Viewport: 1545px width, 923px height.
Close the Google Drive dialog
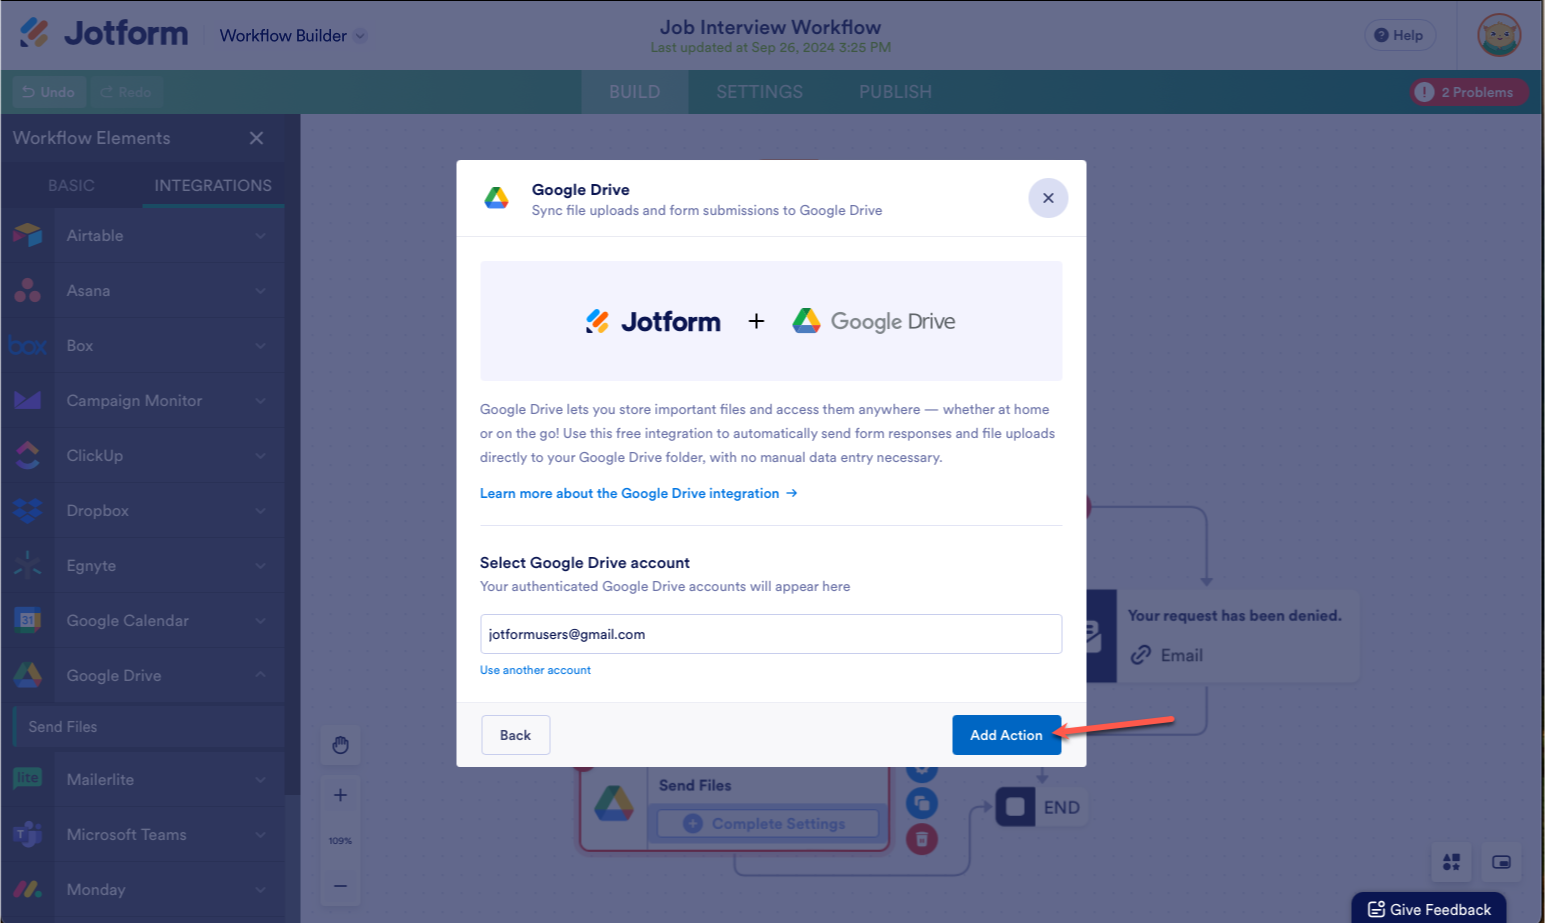1048,198
